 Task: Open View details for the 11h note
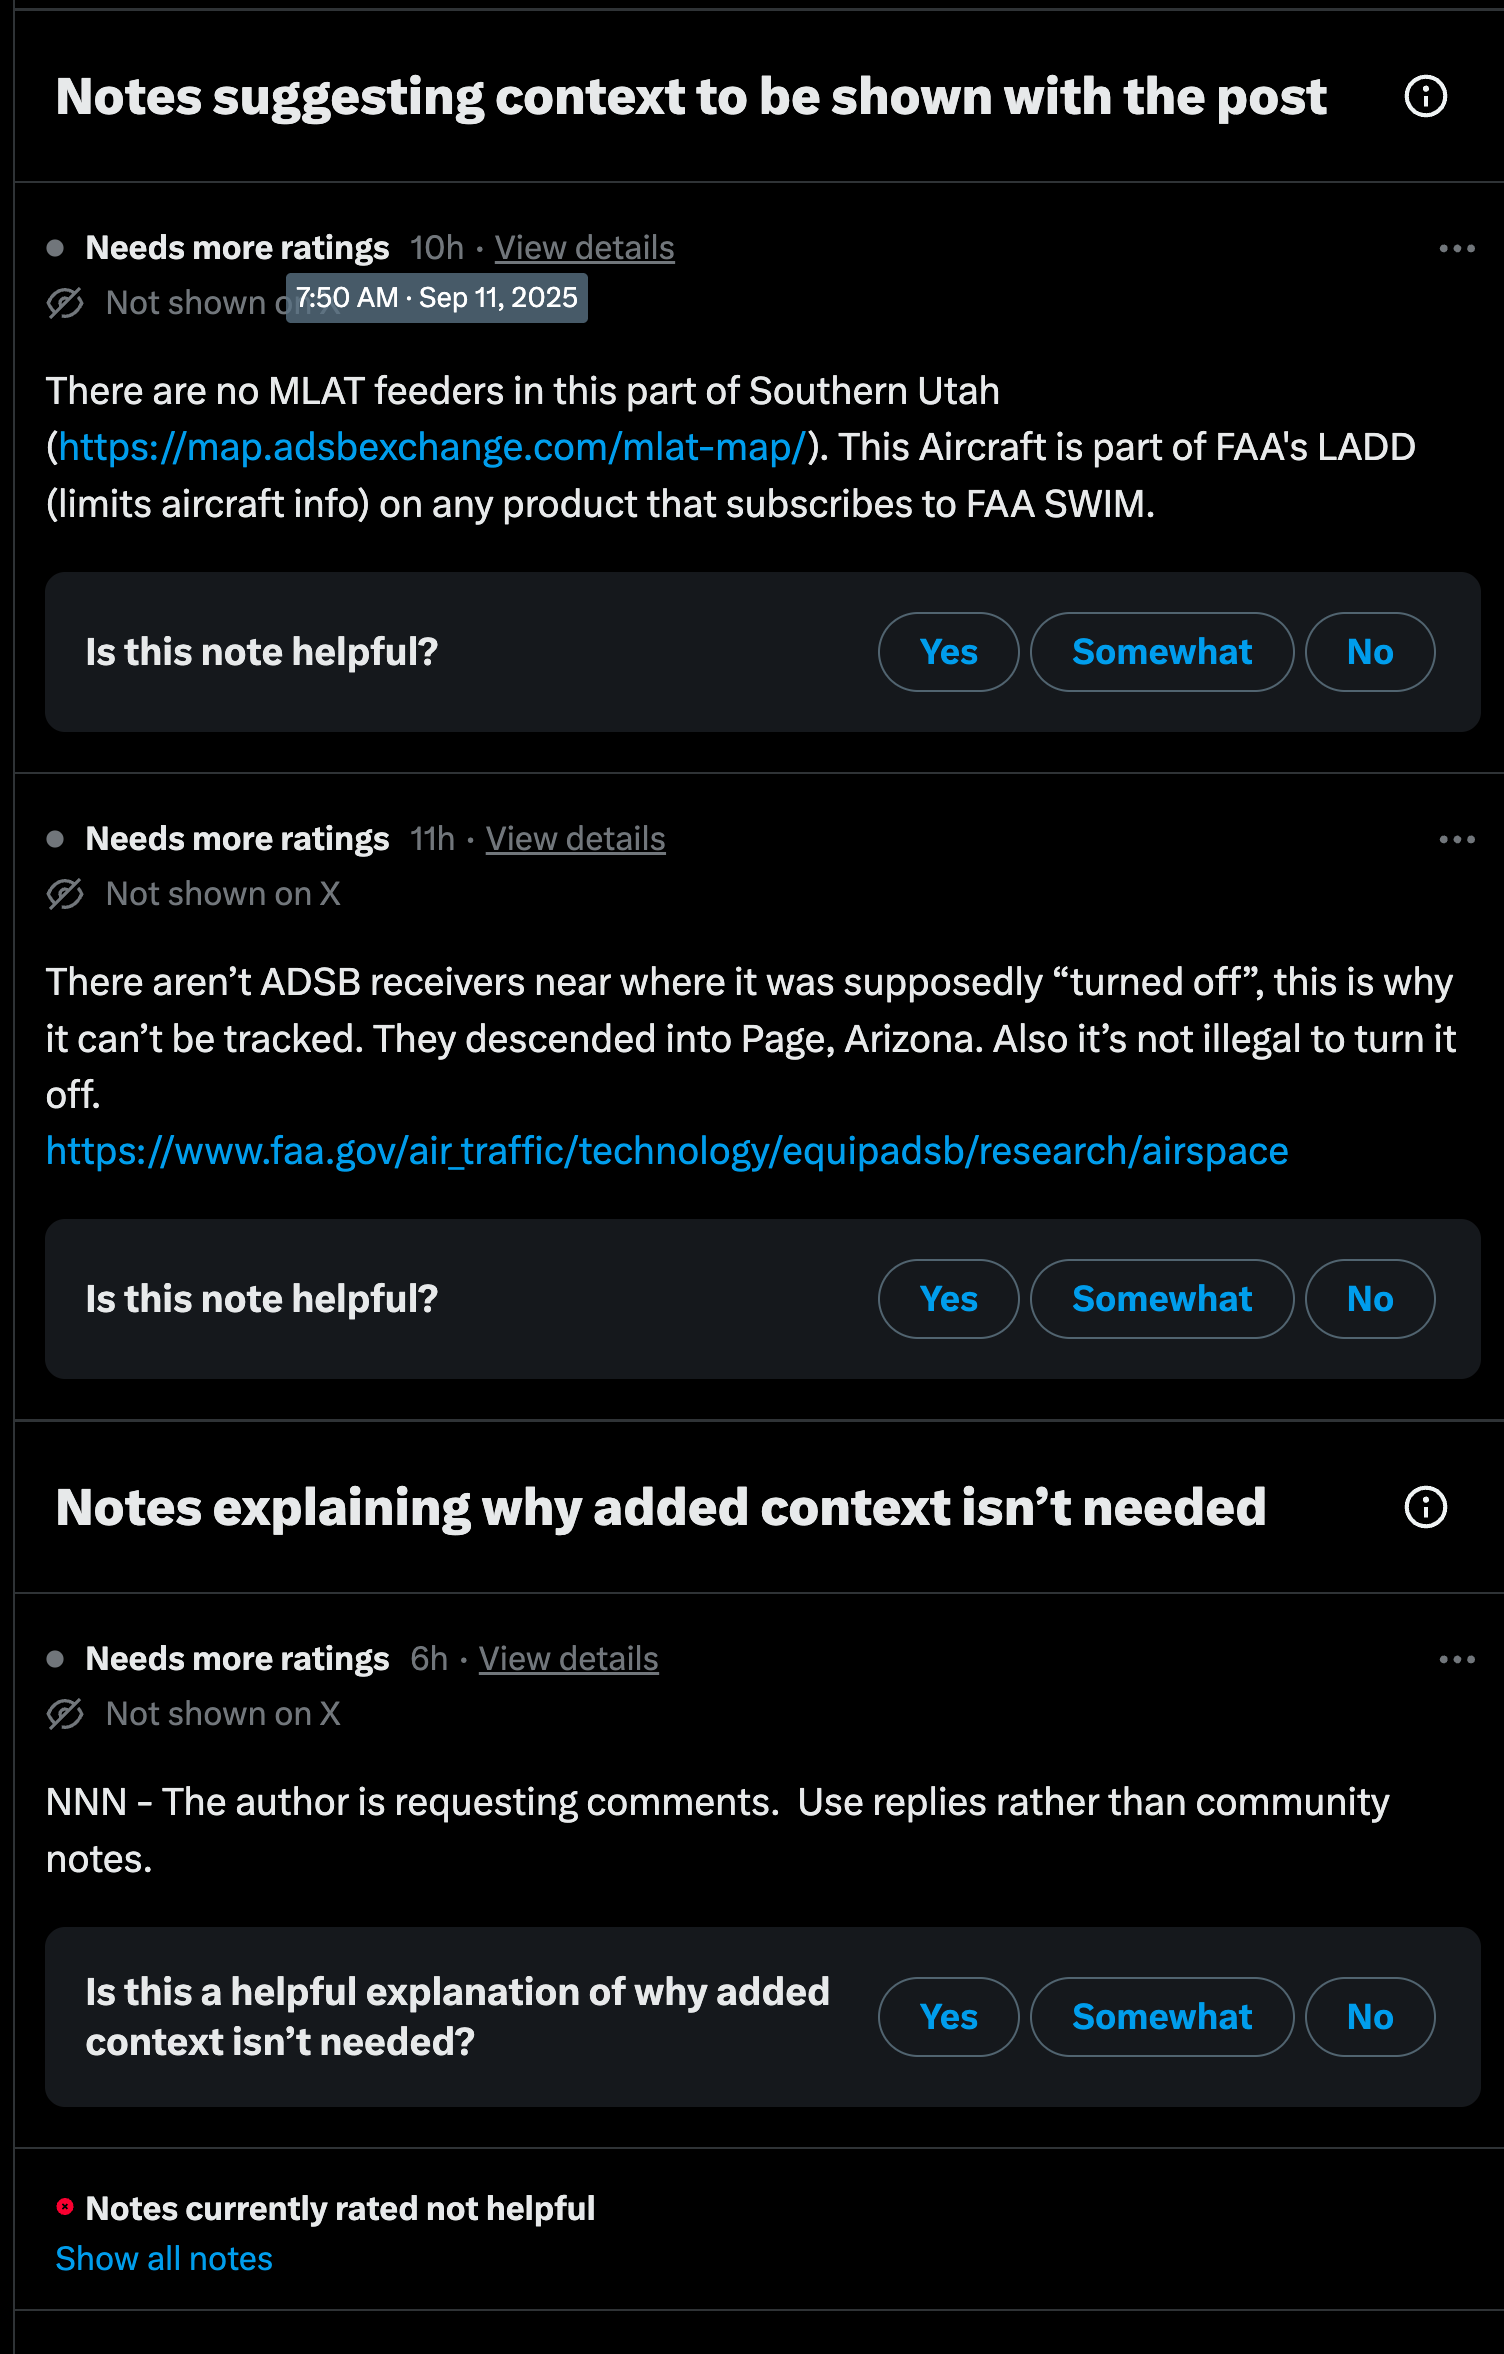(575, 839)
